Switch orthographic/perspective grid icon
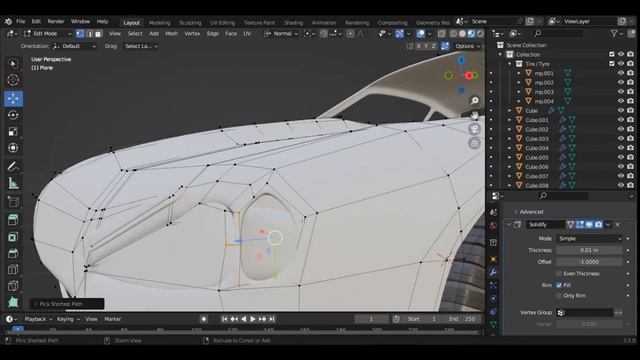Viewport: 640px width, 360px height. [x=474, y=144]
